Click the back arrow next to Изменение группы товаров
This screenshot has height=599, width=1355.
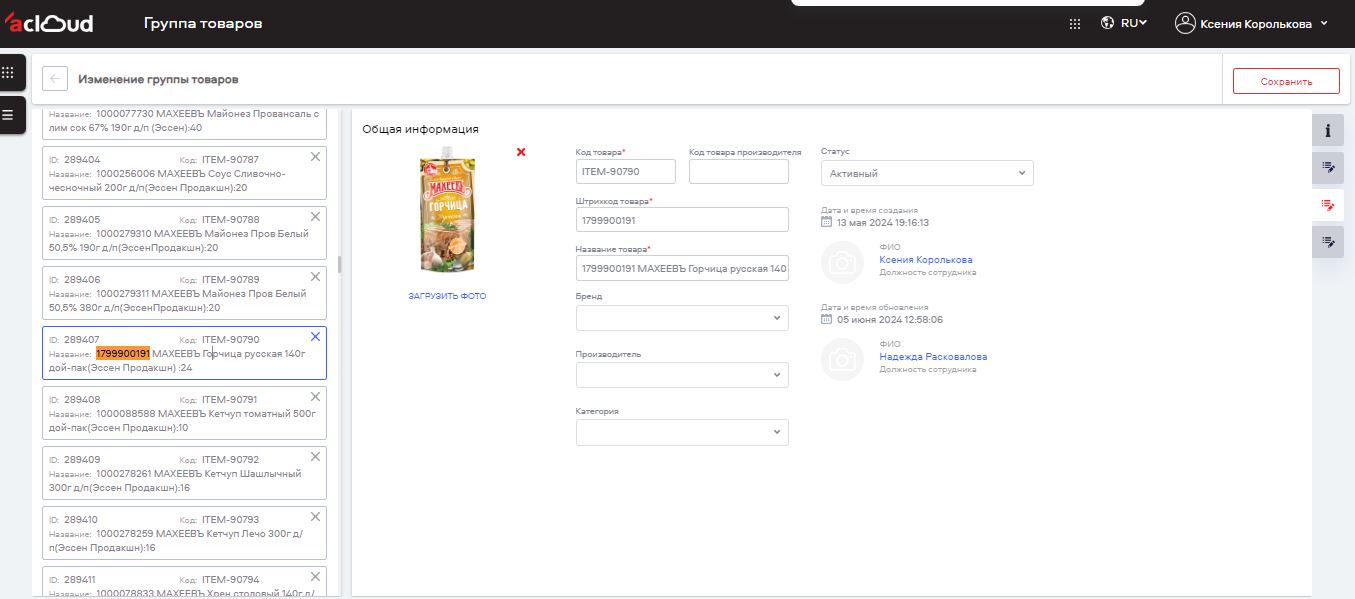coord(55,79)
